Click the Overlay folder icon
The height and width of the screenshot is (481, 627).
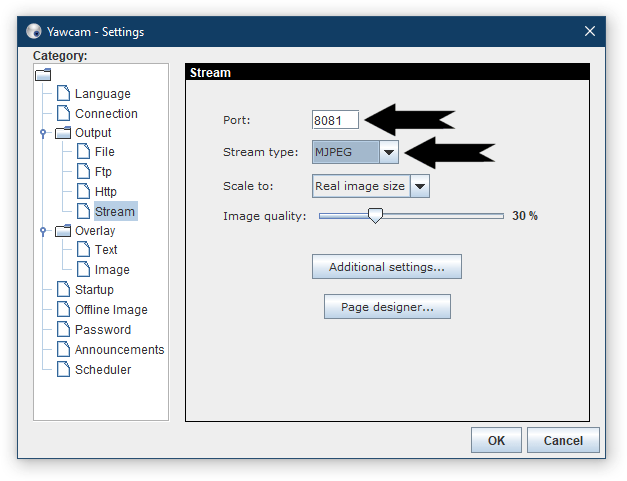[x=63, y=231]
